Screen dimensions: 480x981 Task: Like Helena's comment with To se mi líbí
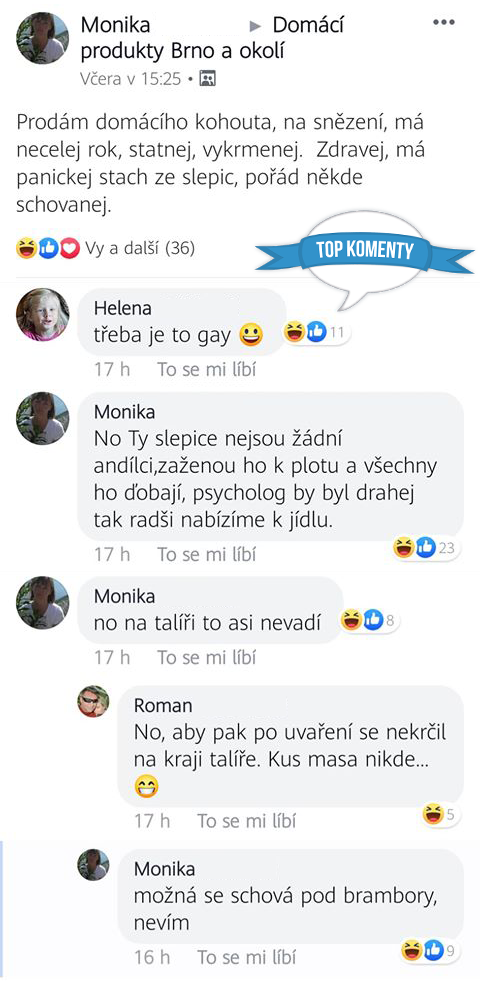207,369
